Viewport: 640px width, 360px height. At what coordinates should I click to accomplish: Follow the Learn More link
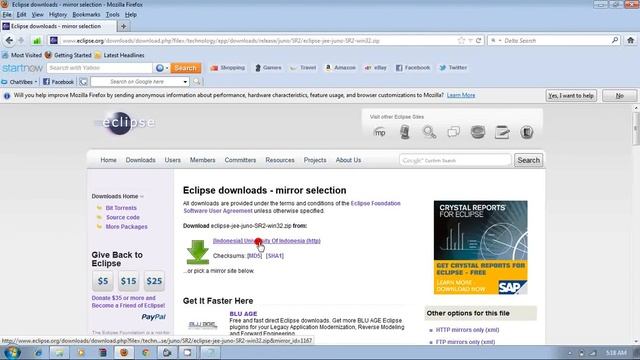(461, 95)
